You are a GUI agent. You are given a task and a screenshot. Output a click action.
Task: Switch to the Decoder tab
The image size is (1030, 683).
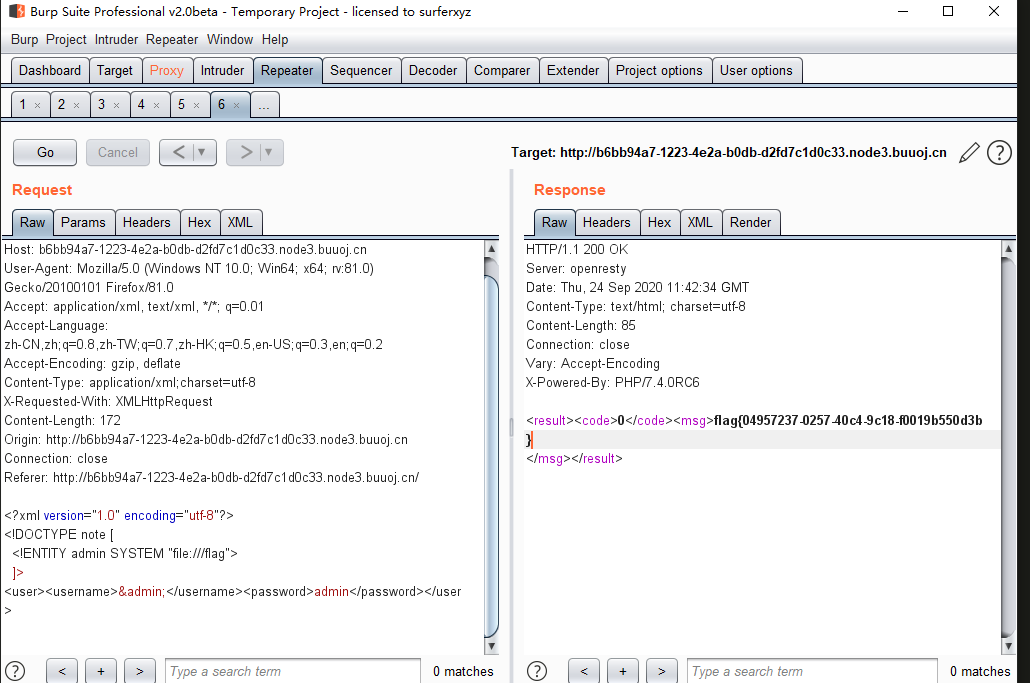[x=432, y=70]
